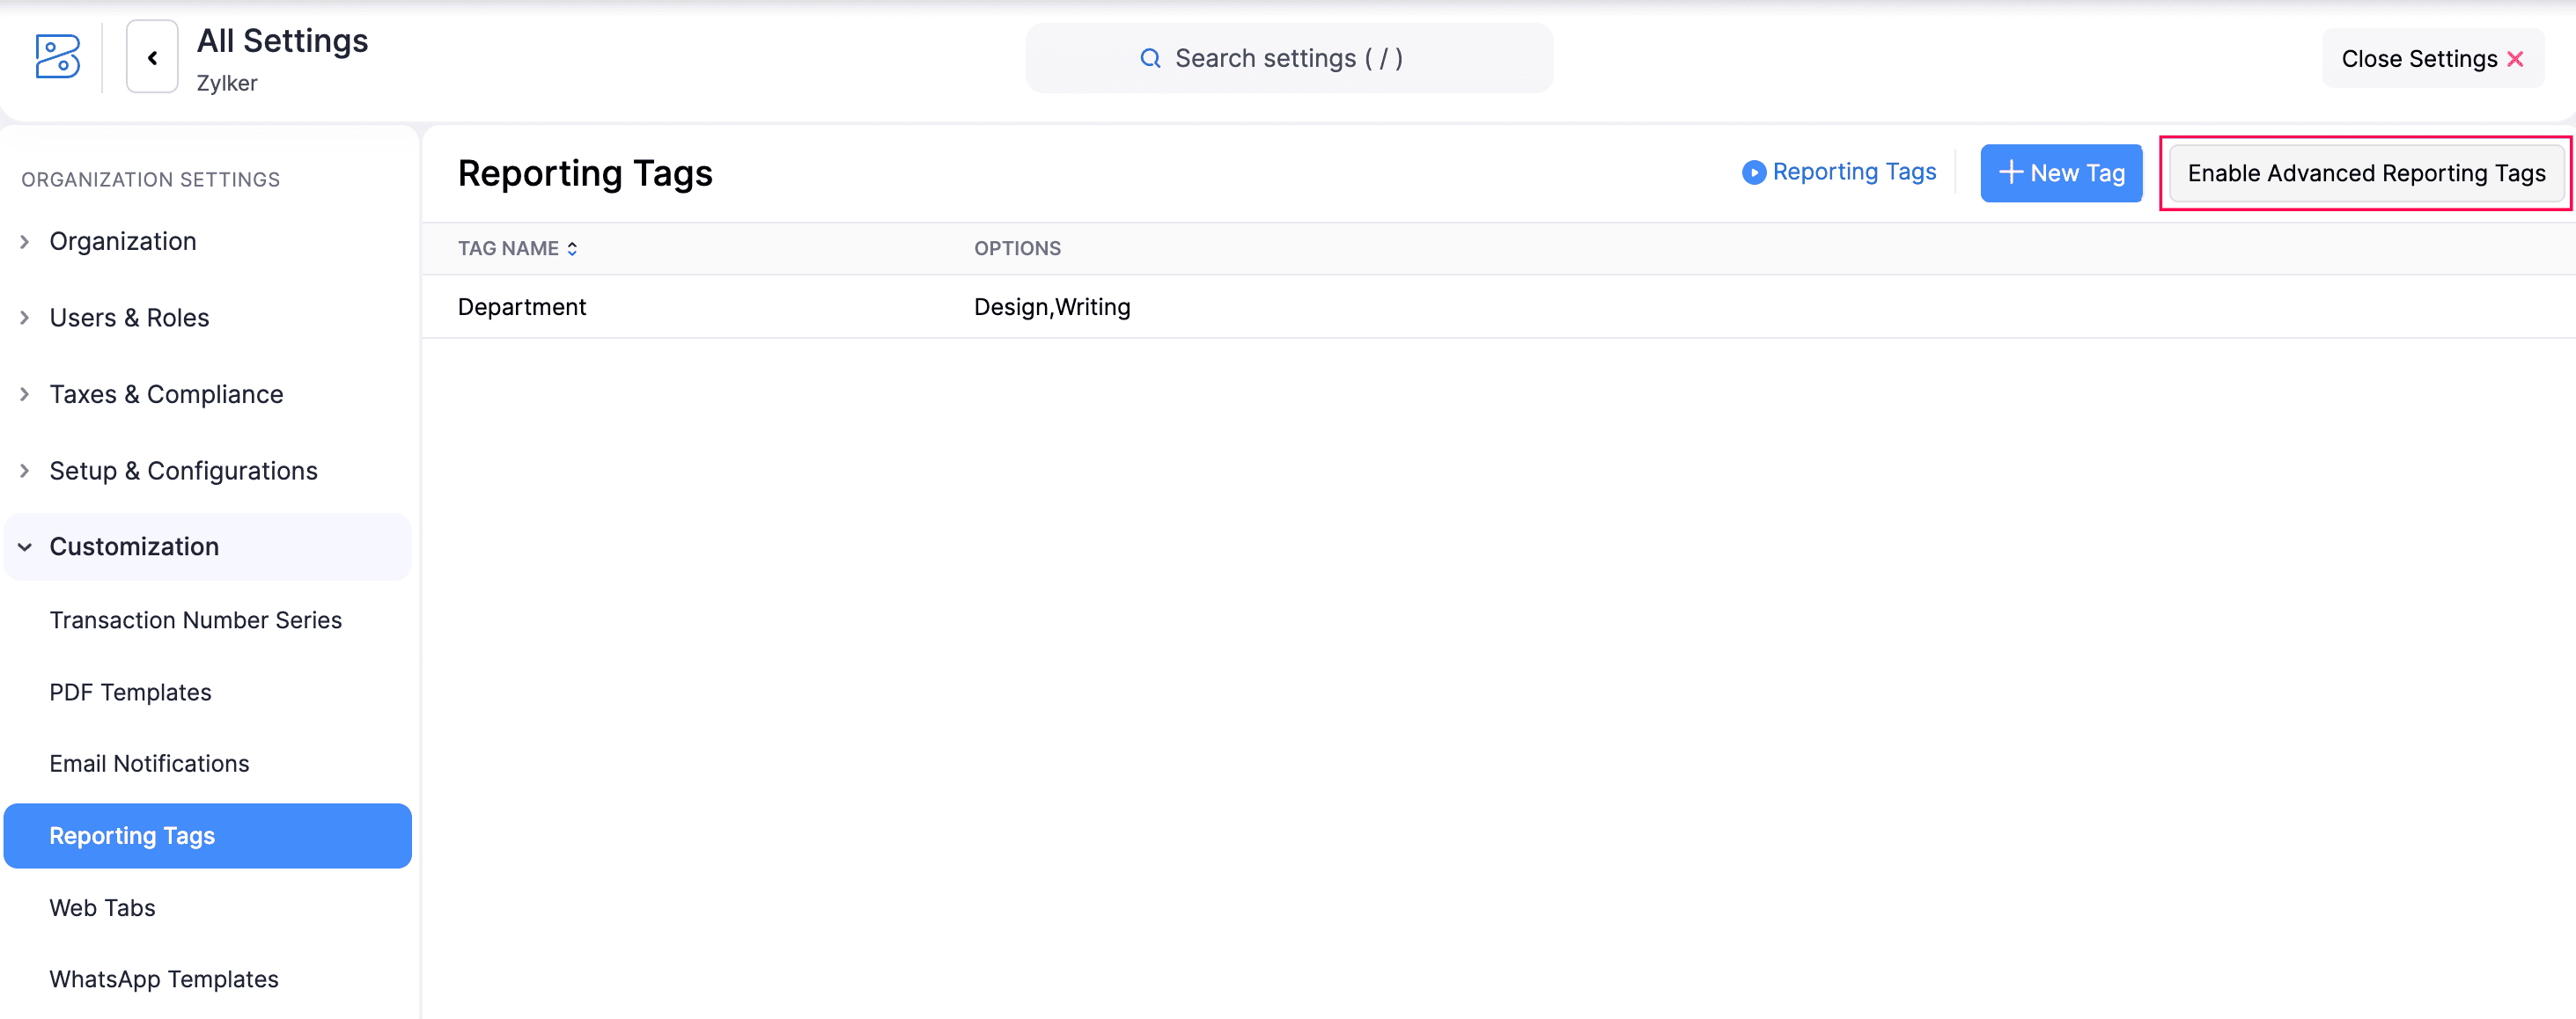This screenshot has width=2576, height=1019.
Task: Play the Reporting Tags video tutorial icon
Action: [x=1754, y=172]
